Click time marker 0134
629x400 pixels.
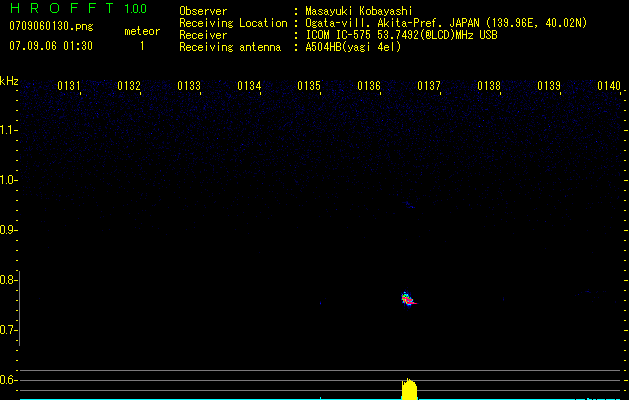point(249,86)
